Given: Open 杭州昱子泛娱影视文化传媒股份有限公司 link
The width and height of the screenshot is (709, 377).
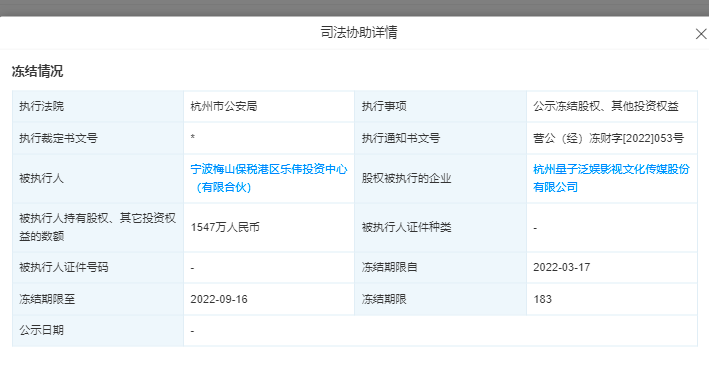Looking at the screenshot, I should (x=611, y=178).
